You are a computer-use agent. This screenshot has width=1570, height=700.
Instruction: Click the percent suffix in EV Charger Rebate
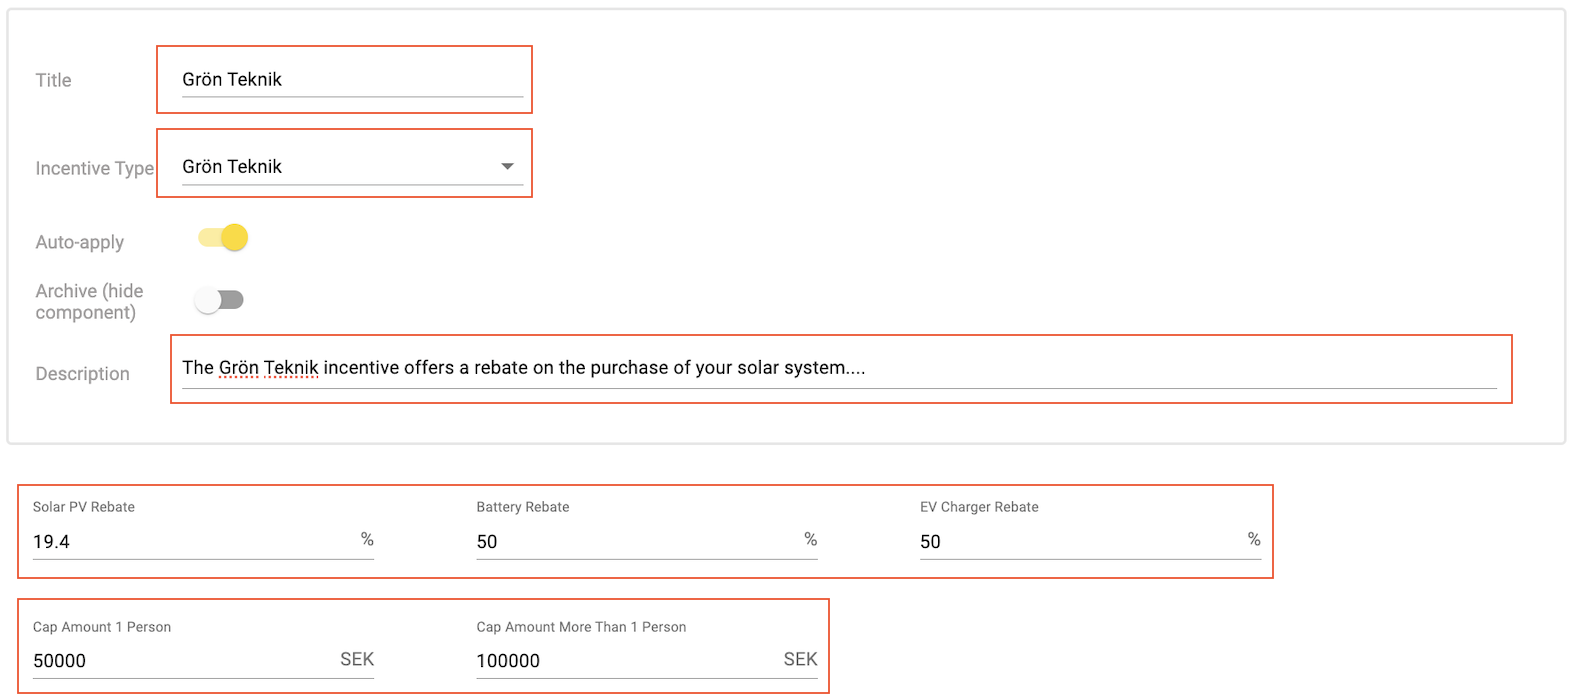pyautogui.click(x=1254, y=539)
